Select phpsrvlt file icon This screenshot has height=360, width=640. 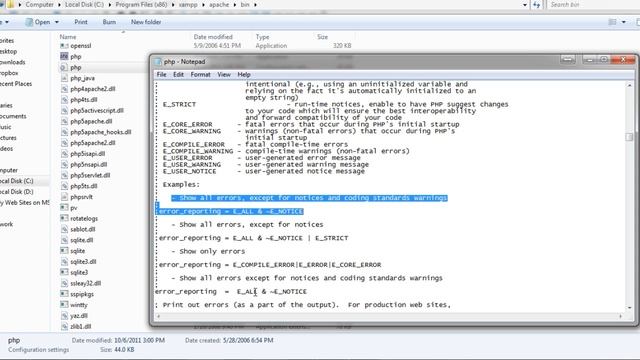click(x=64, y=197)
